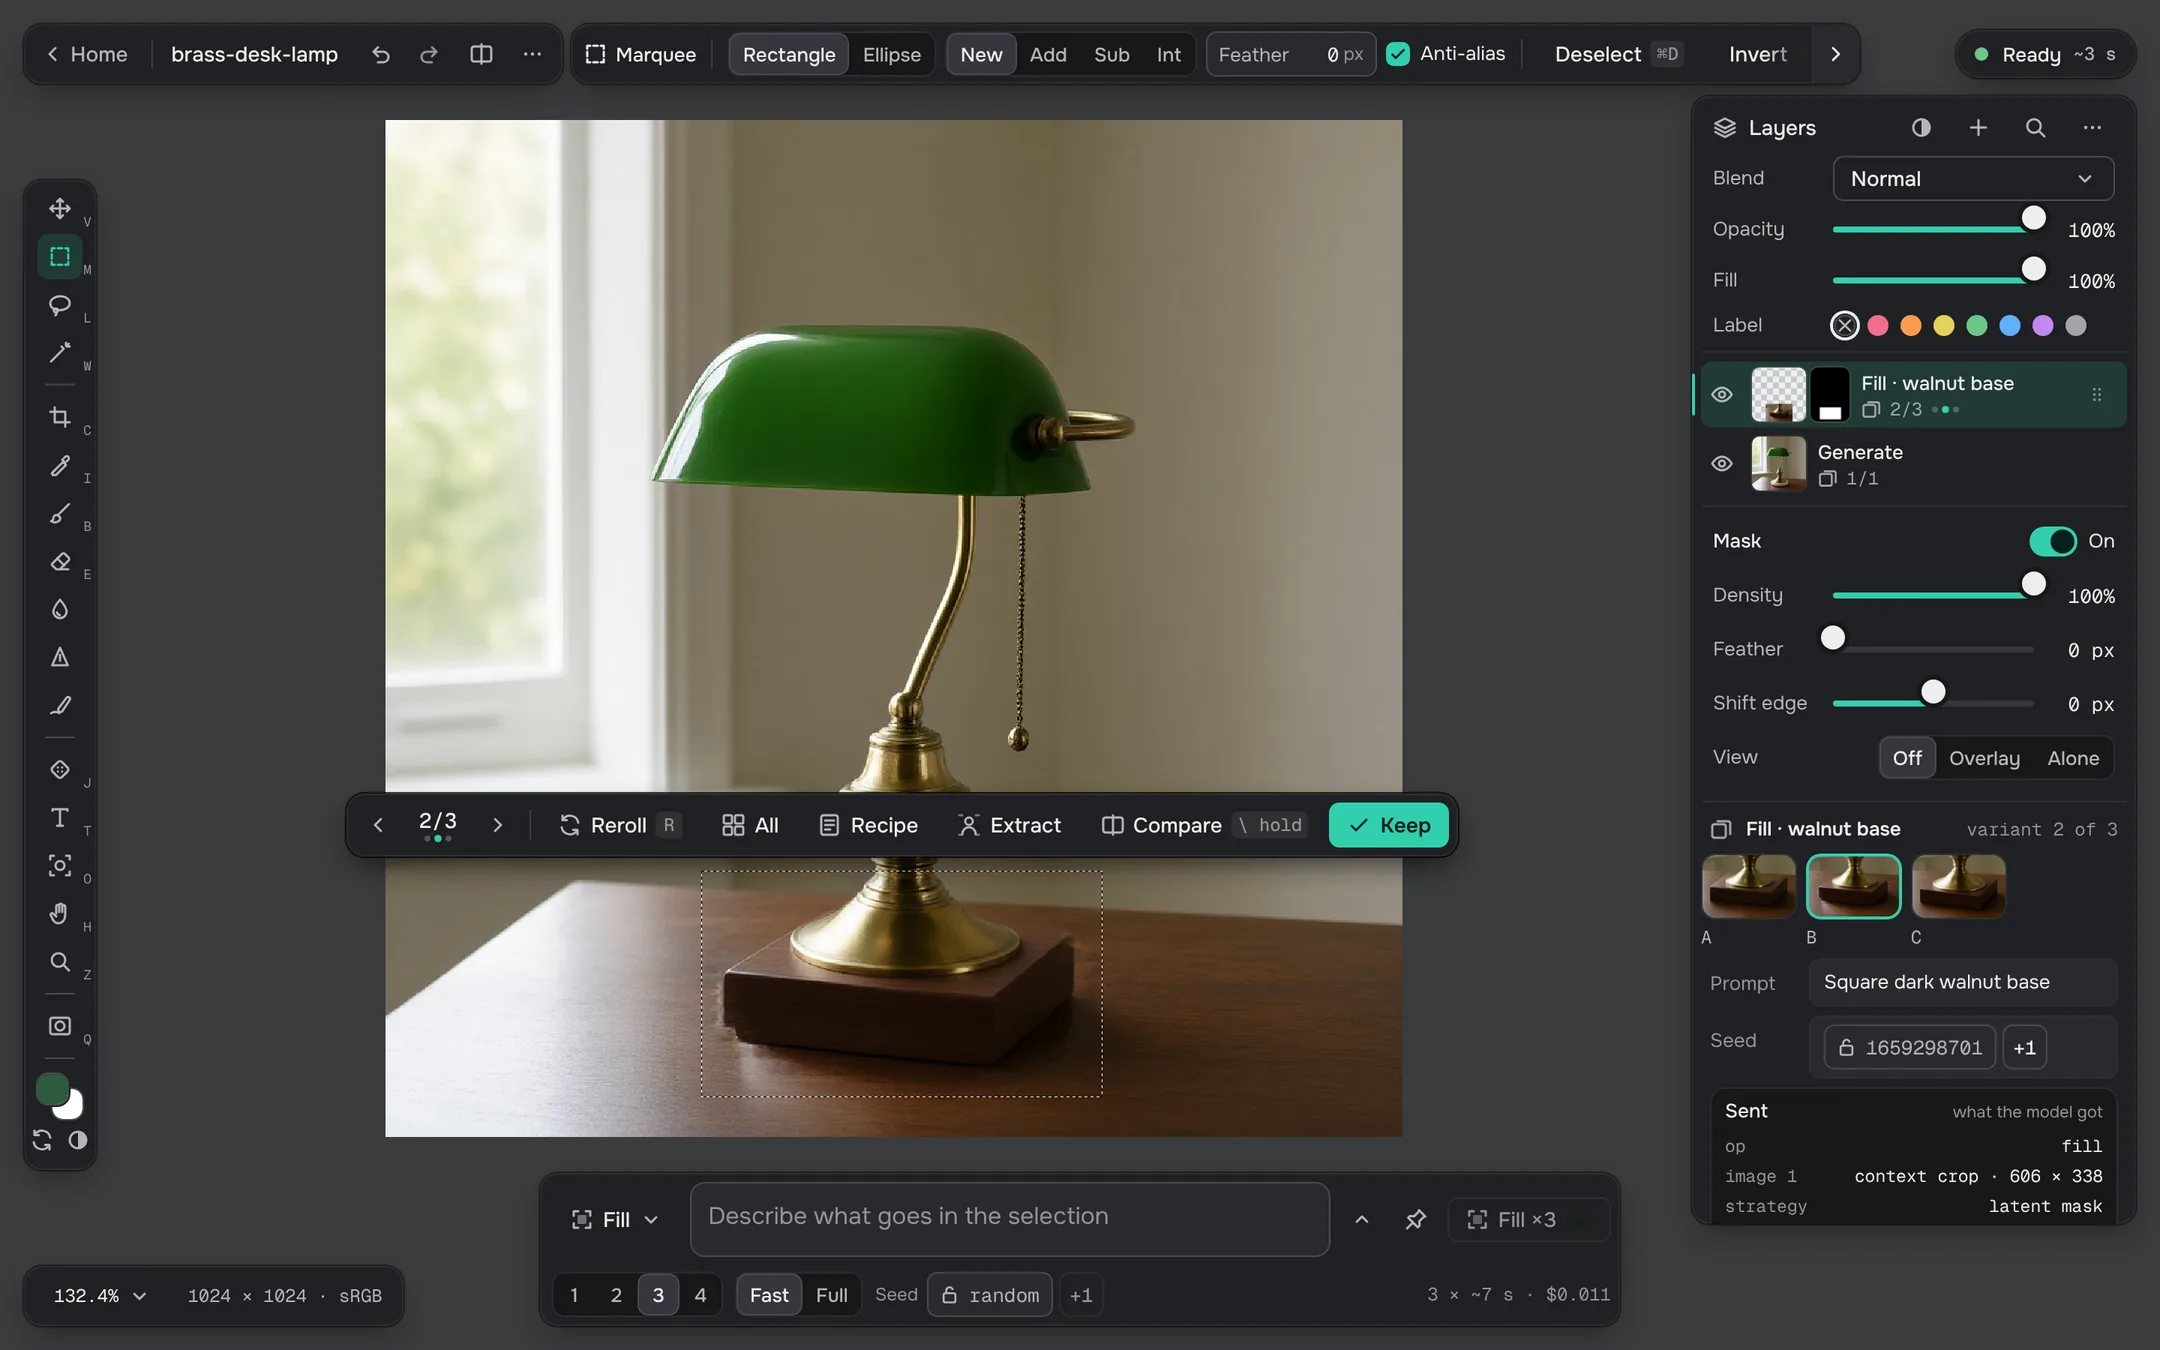Select the Lasso tool
Viewport: 2160px width, 1350px height.
pos(59,305)
